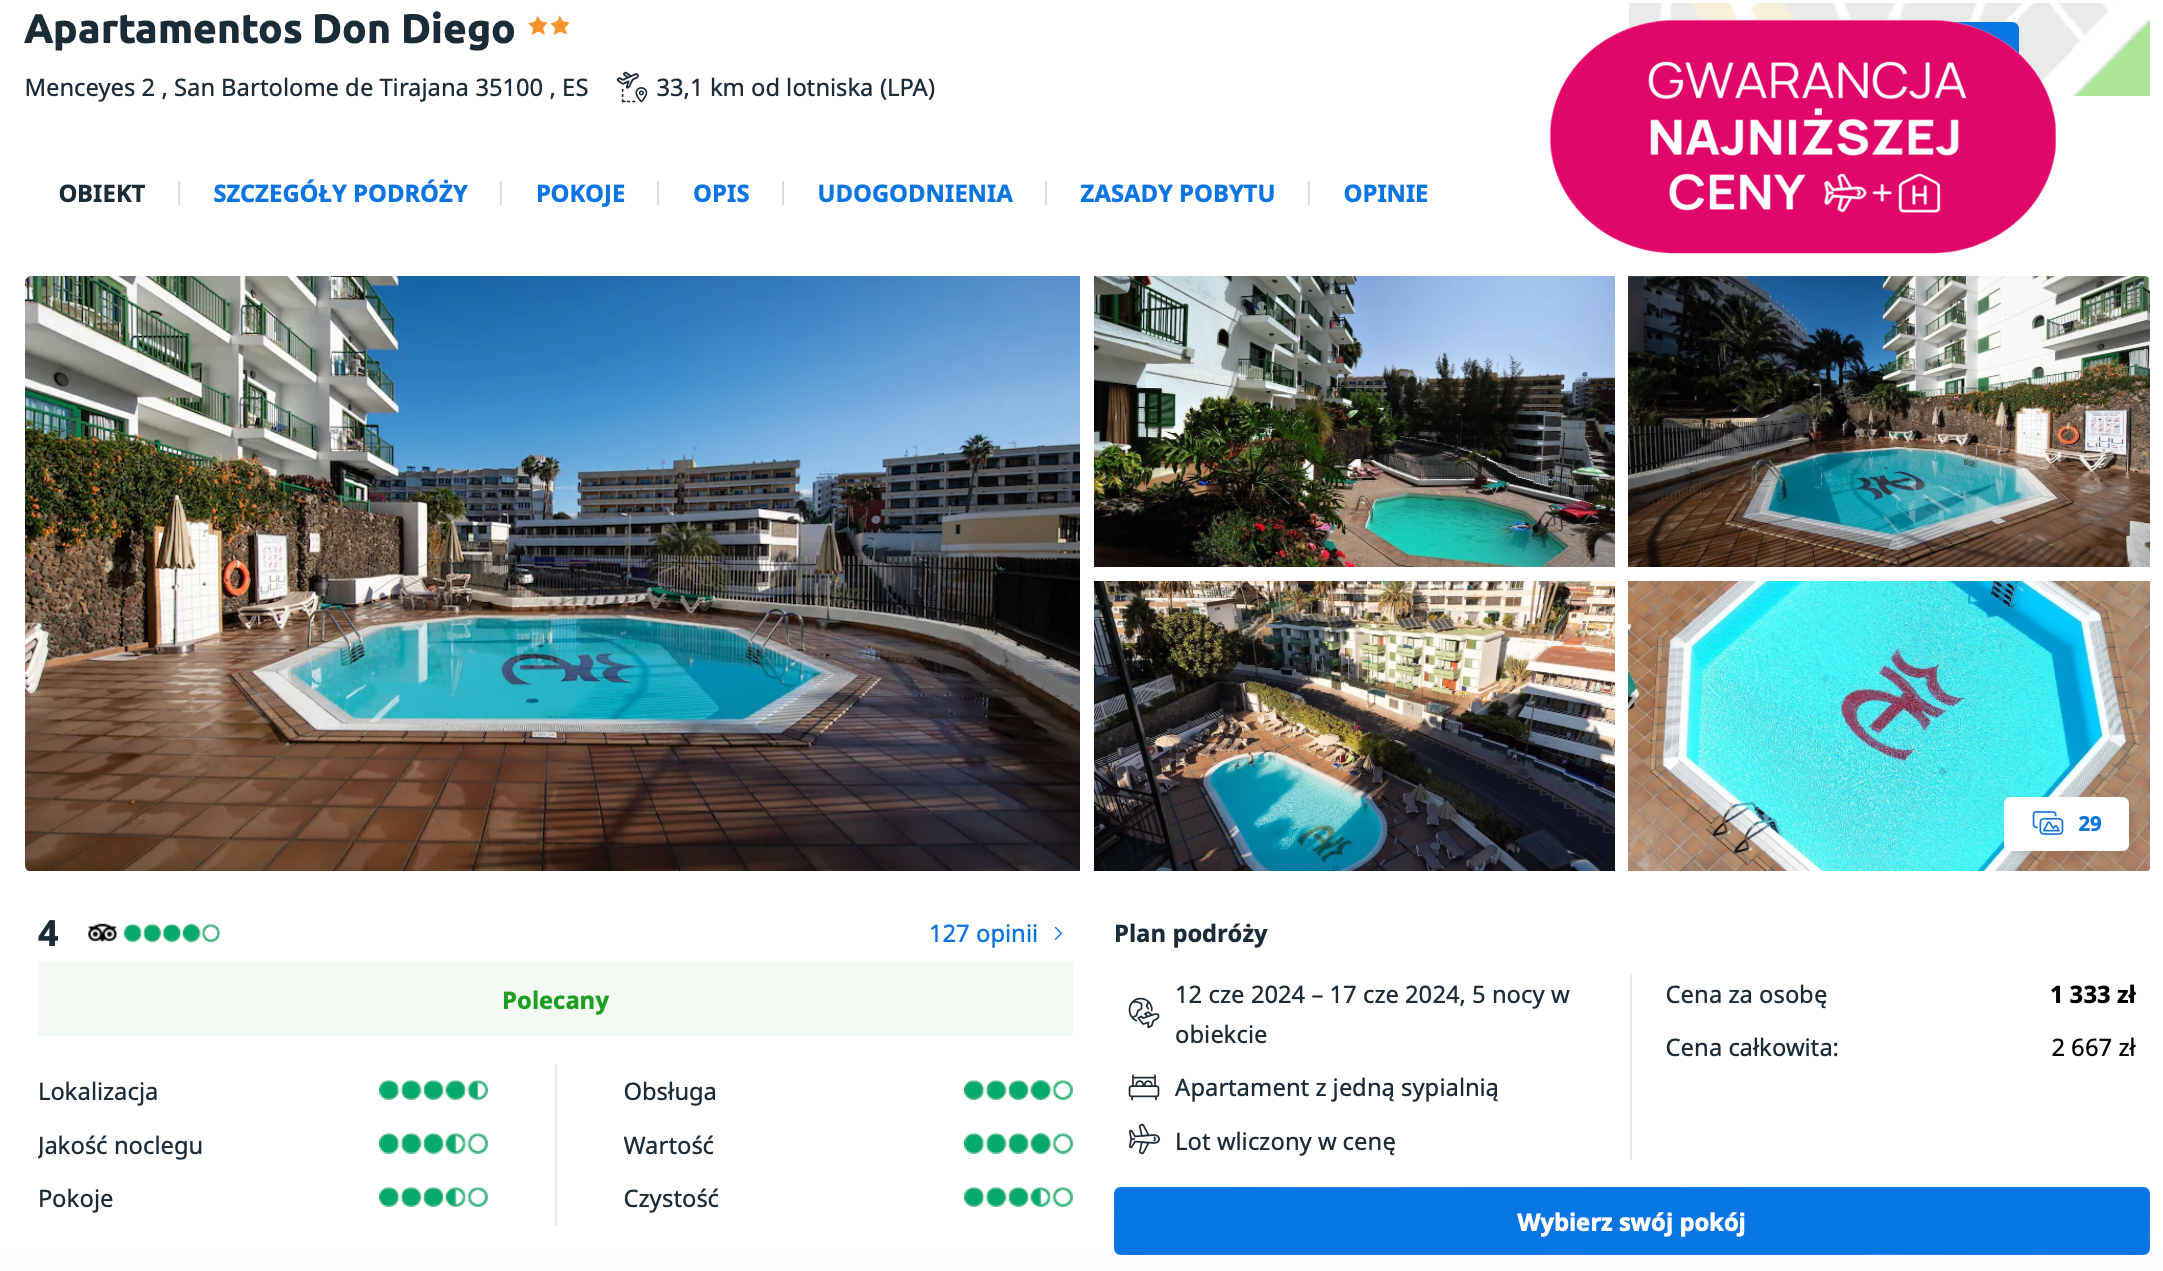Open the Szczegóły podróży tab

[340, 194]
